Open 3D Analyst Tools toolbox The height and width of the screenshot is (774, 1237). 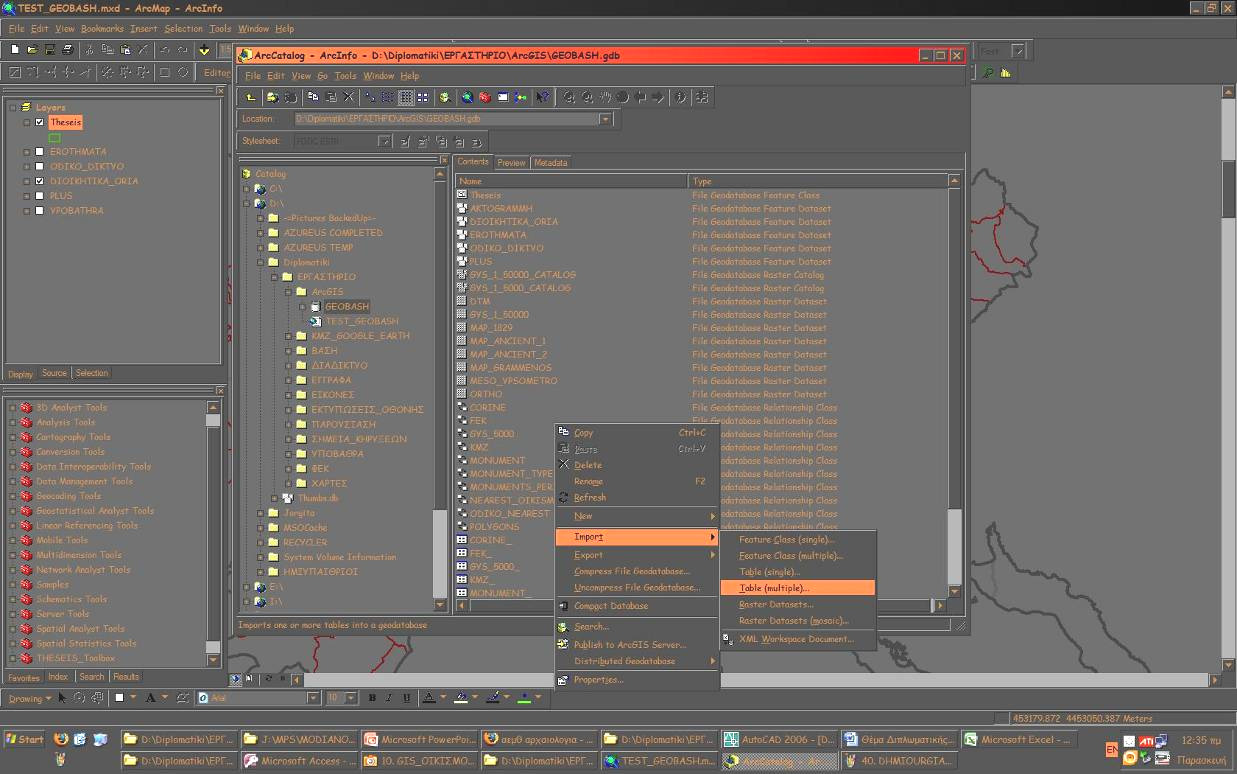(71, 407)
